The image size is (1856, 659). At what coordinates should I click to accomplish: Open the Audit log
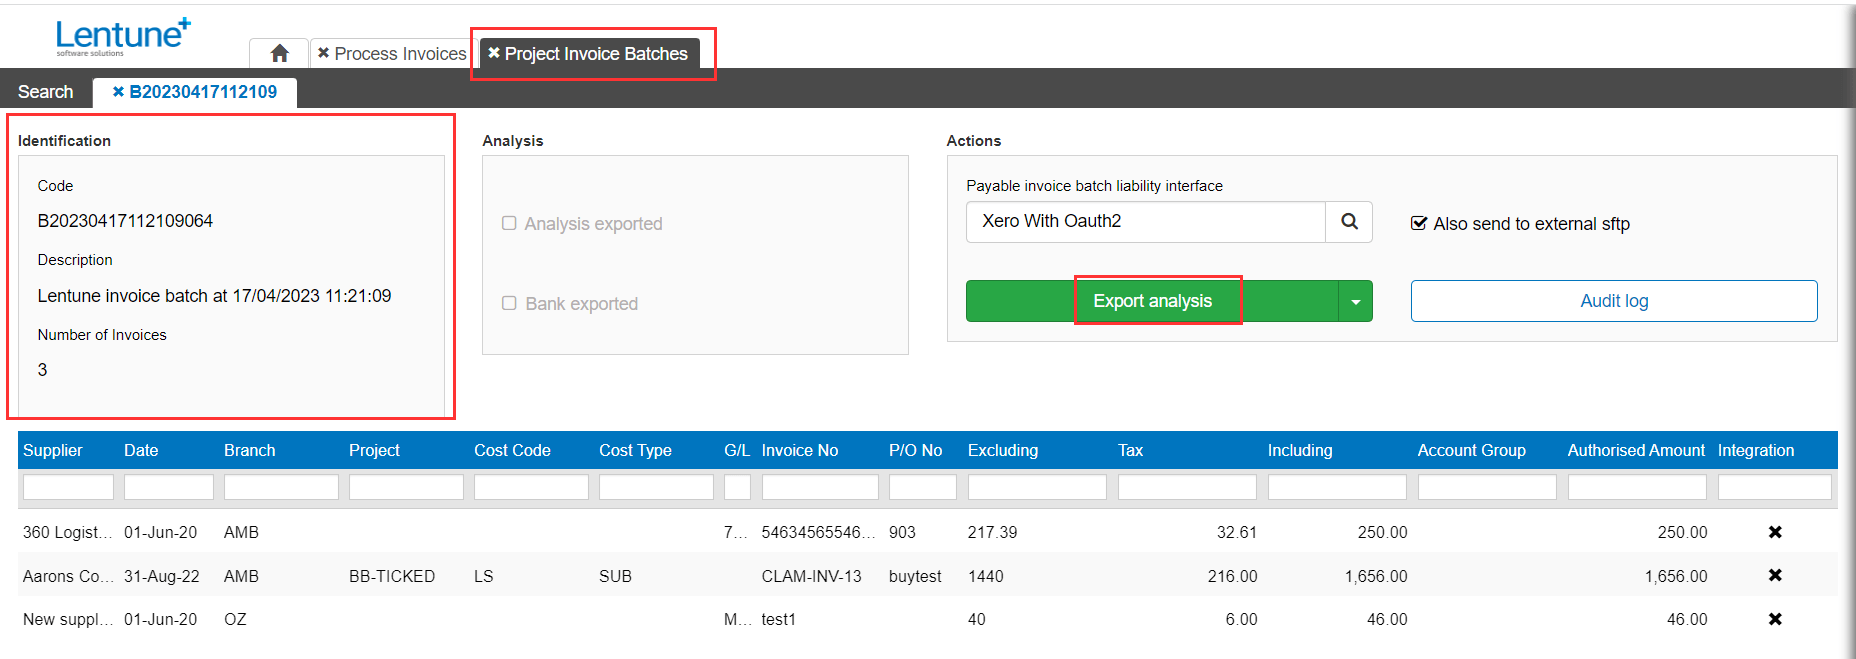click(1614, 301)
